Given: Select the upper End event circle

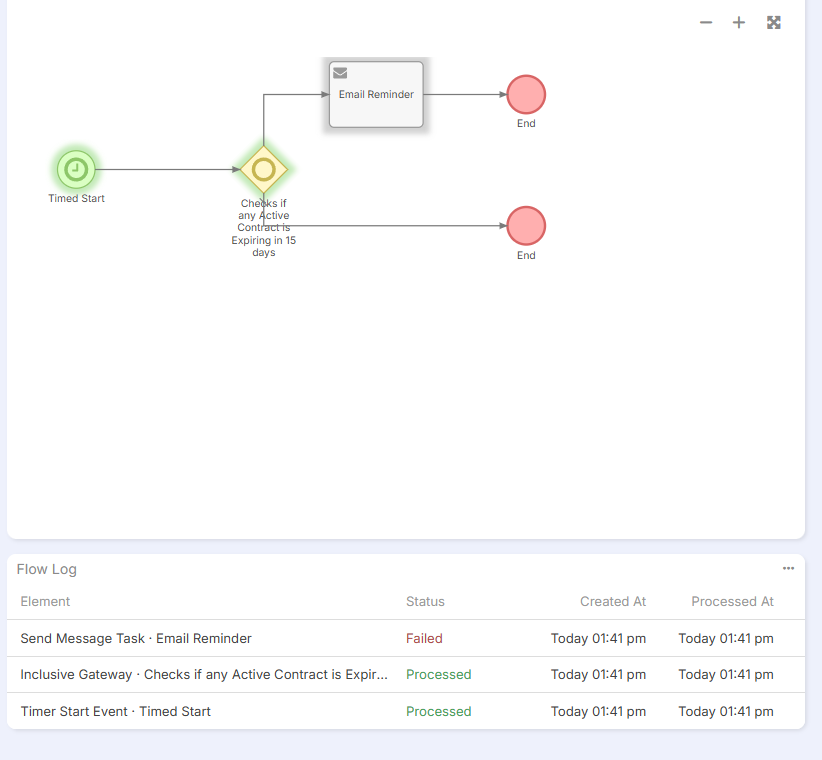Looking at the screenshot, I should [x=526, y=95].
